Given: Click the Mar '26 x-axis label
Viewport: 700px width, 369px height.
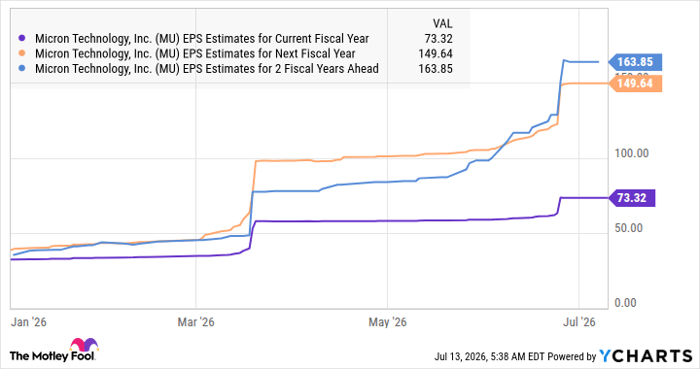Looking at the screenshot, I should pyautogui.click(x=196, y=322).
